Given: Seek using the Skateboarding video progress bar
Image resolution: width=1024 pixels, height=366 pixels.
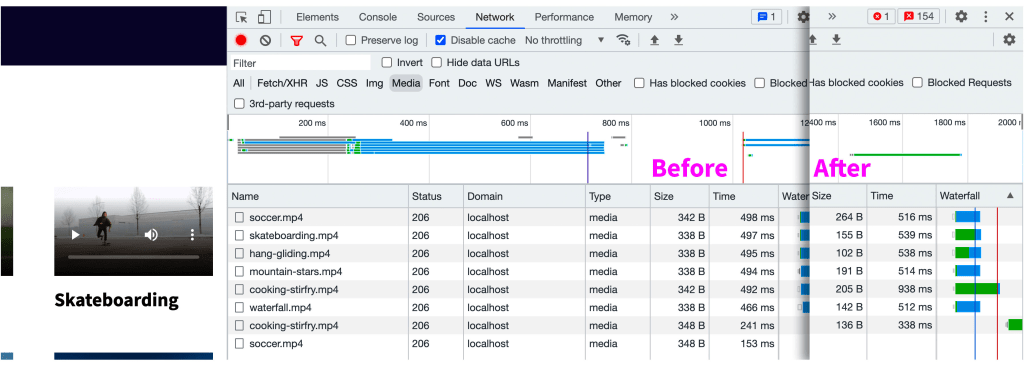Looking at the screenshot, I should (134, 257).
